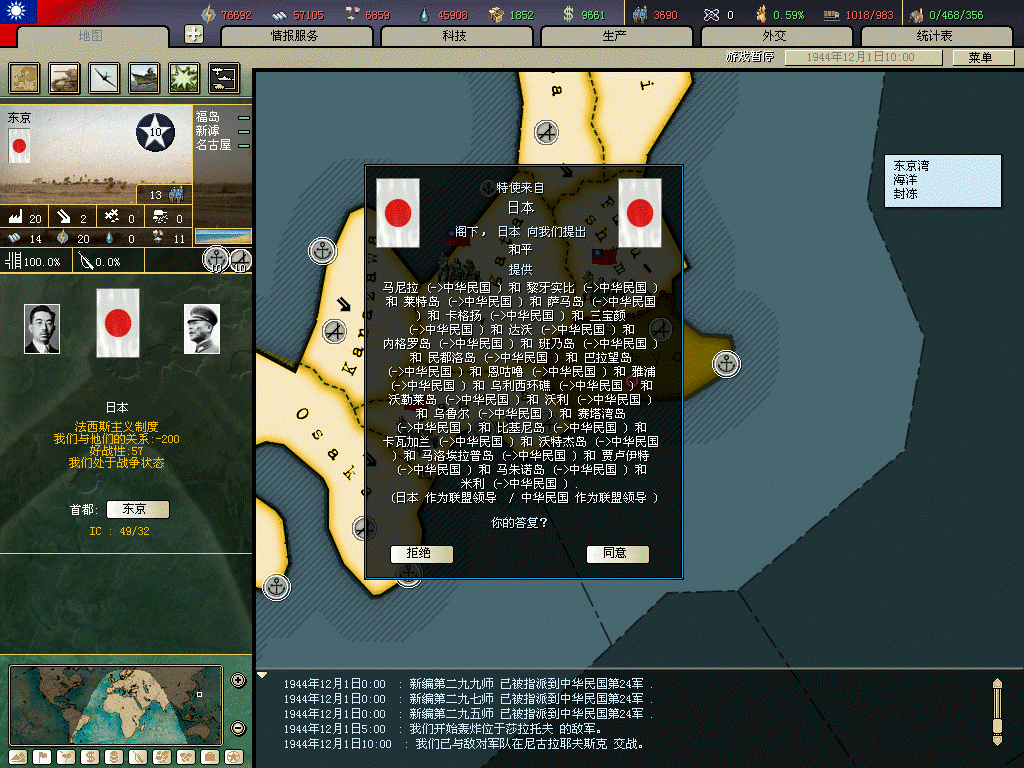The image size is (1024, 768).
Task: Click the money dollar sign icon
Action: coord(568,14)
